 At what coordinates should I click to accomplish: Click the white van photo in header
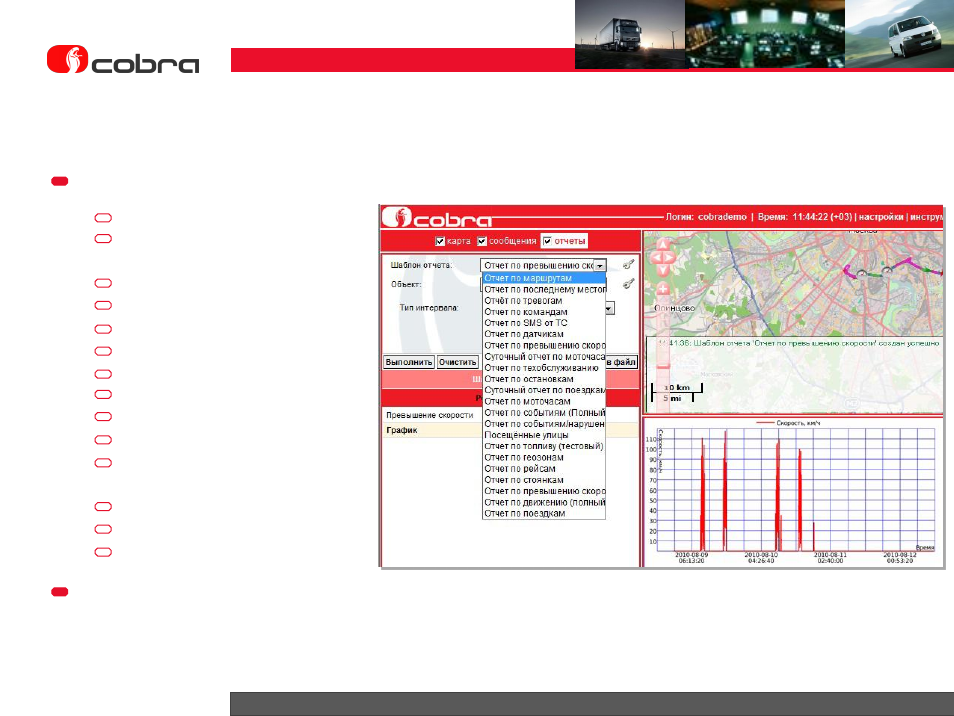tap(899, 34)
